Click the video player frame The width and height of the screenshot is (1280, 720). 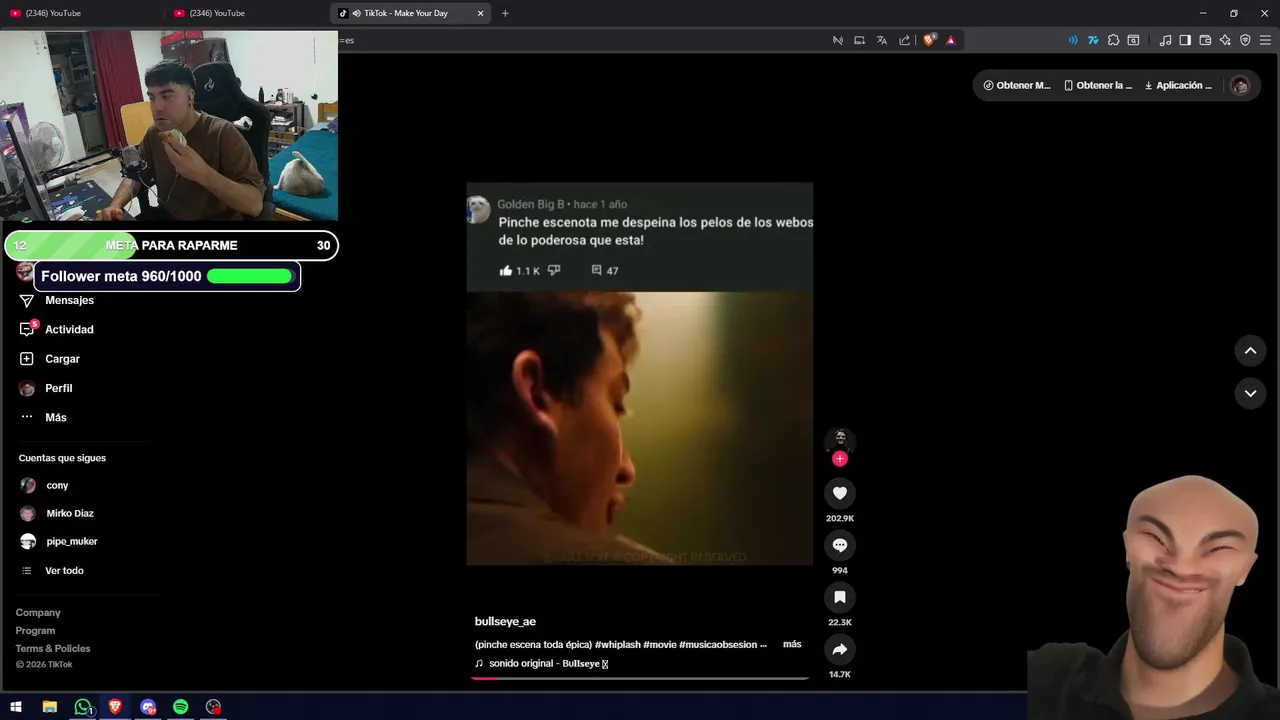point(640,374)
